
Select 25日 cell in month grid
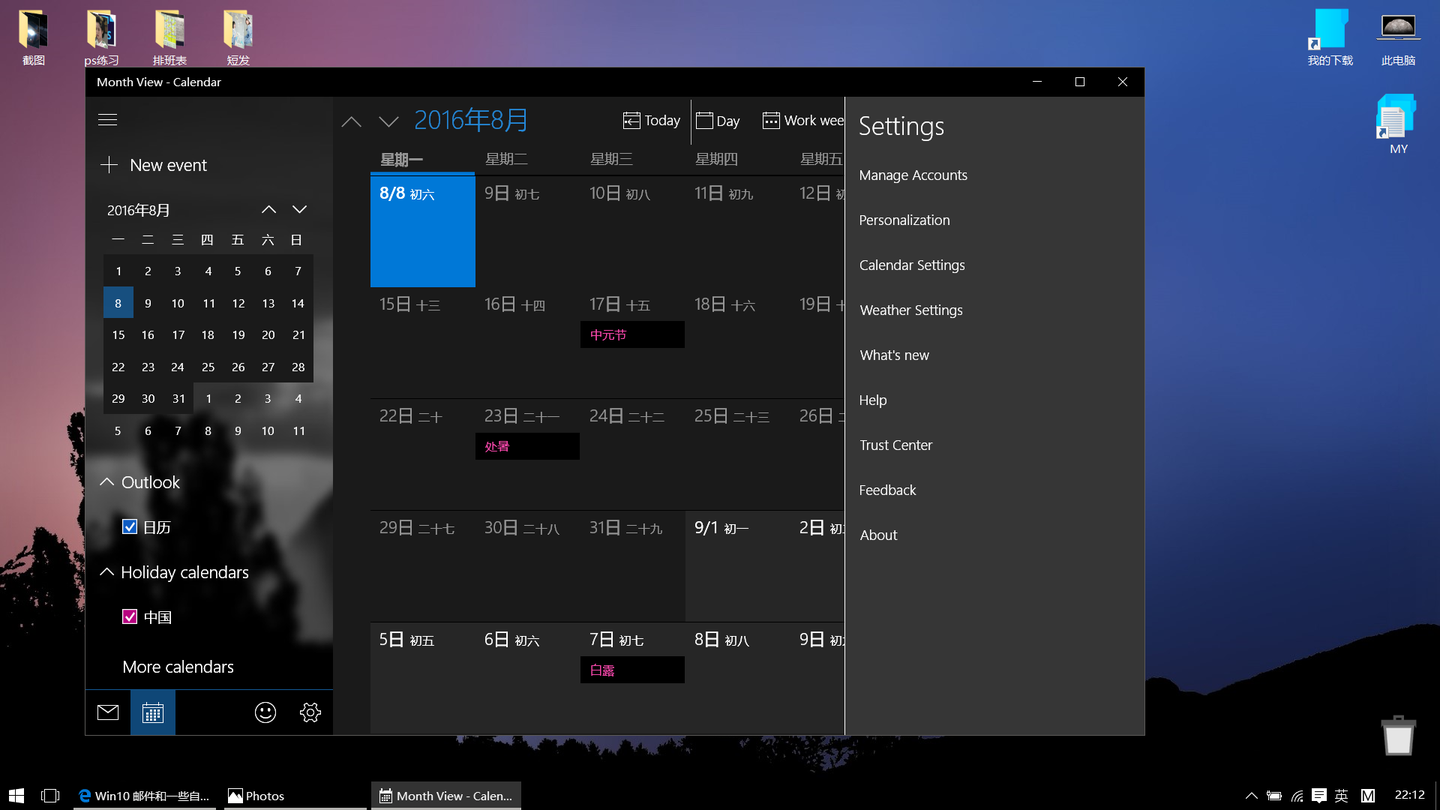point(737,455)
